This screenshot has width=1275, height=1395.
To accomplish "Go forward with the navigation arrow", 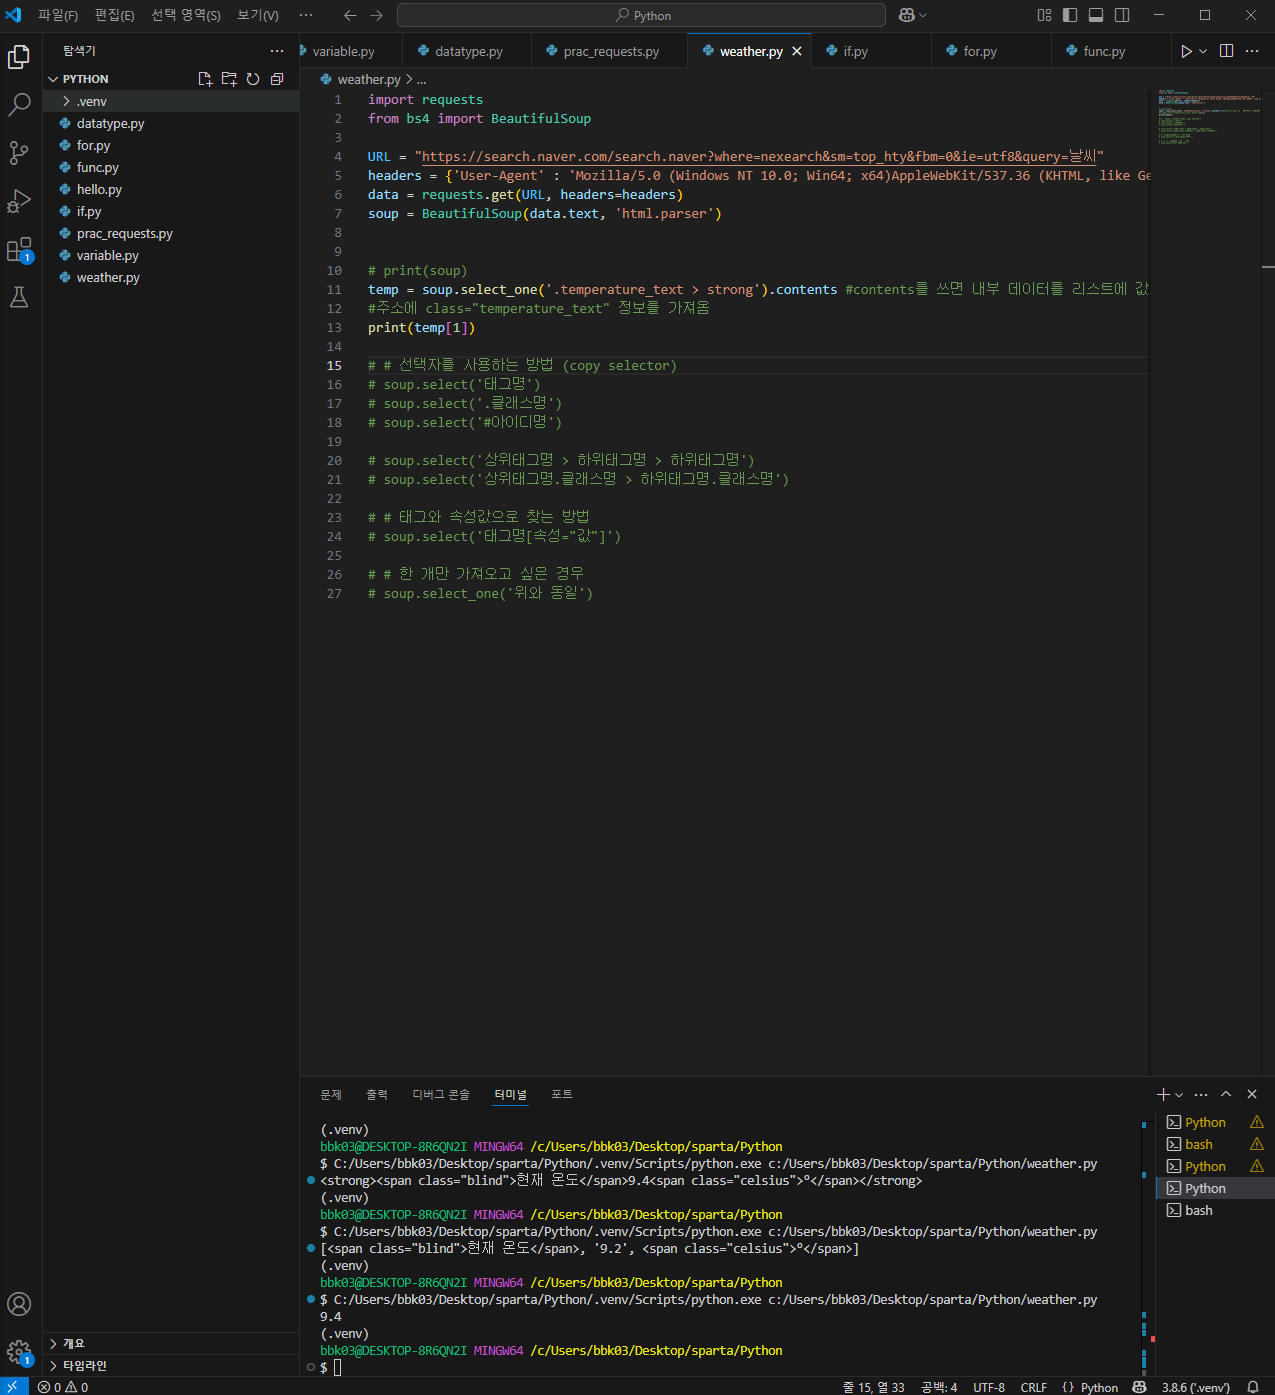I will coord(376,15).
